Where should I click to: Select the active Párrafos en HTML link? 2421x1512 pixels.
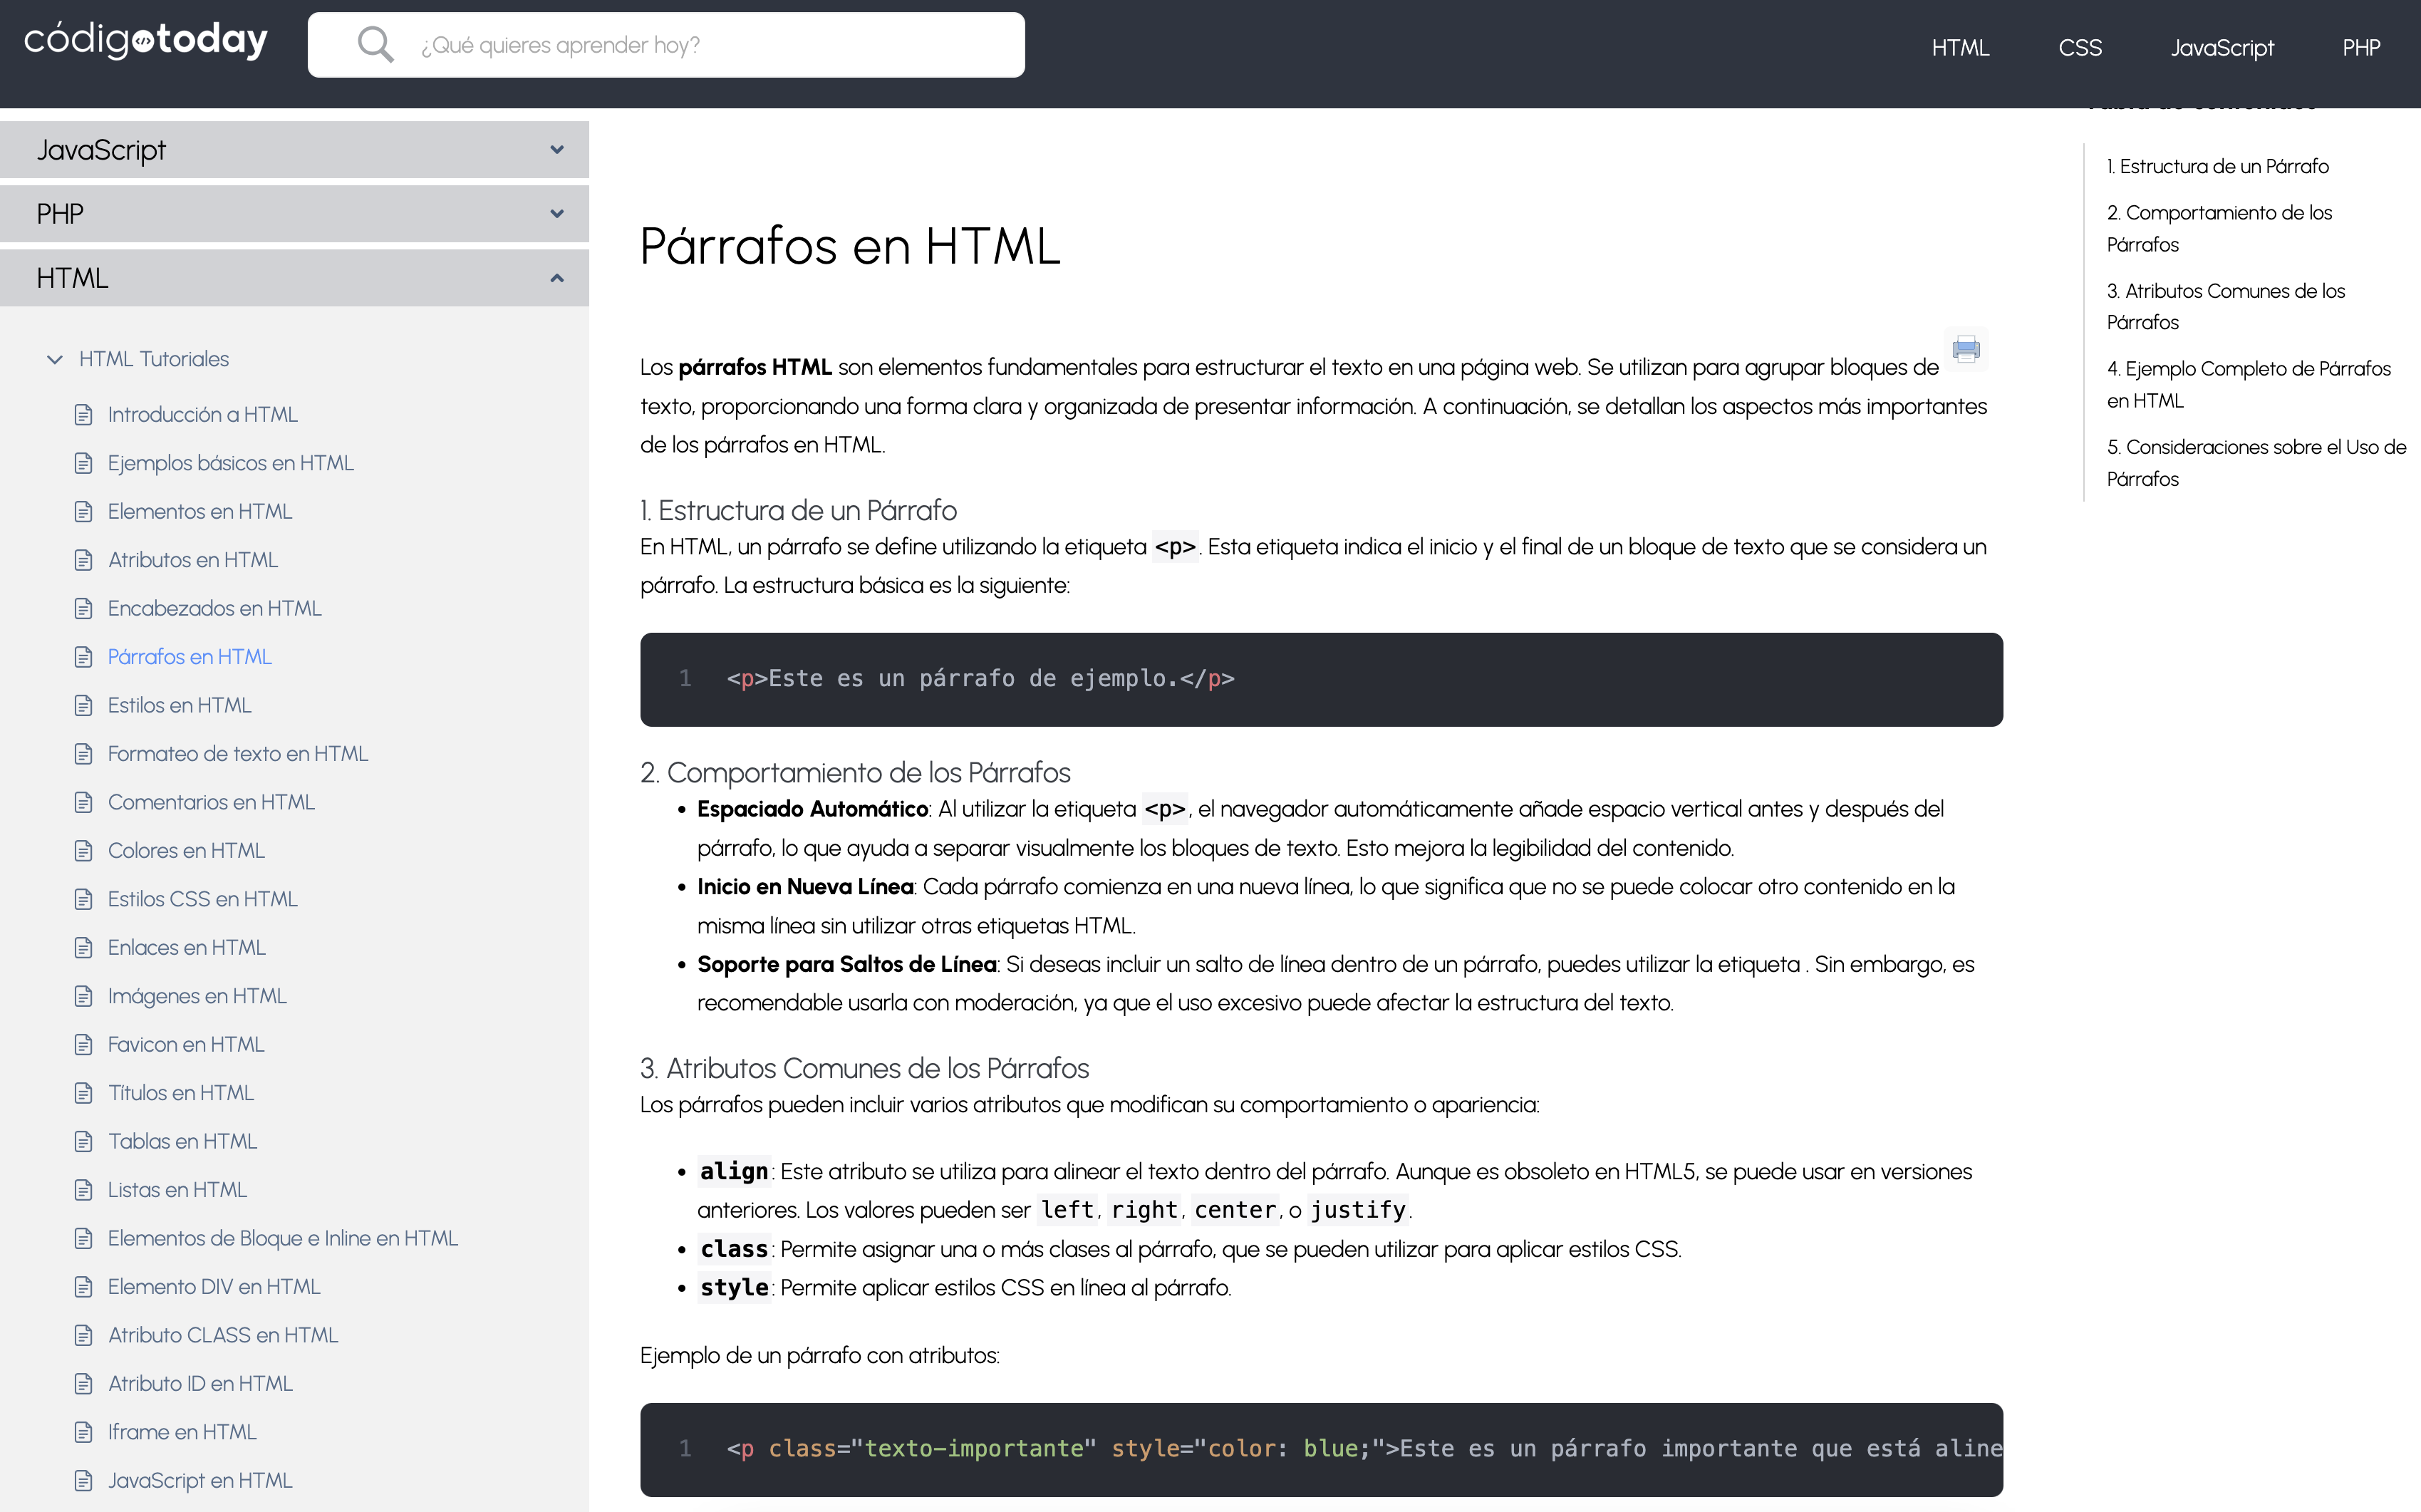point(190,657)
